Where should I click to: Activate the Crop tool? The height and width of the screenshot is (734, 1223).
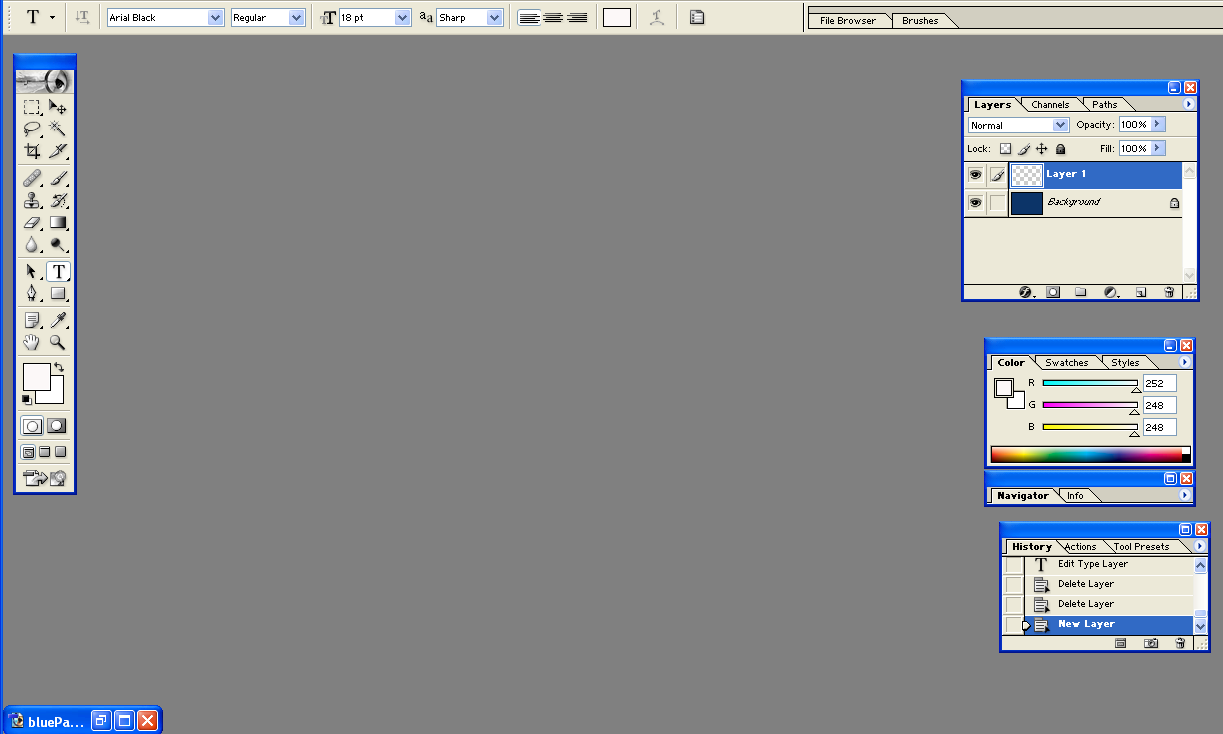coord(32,152)
